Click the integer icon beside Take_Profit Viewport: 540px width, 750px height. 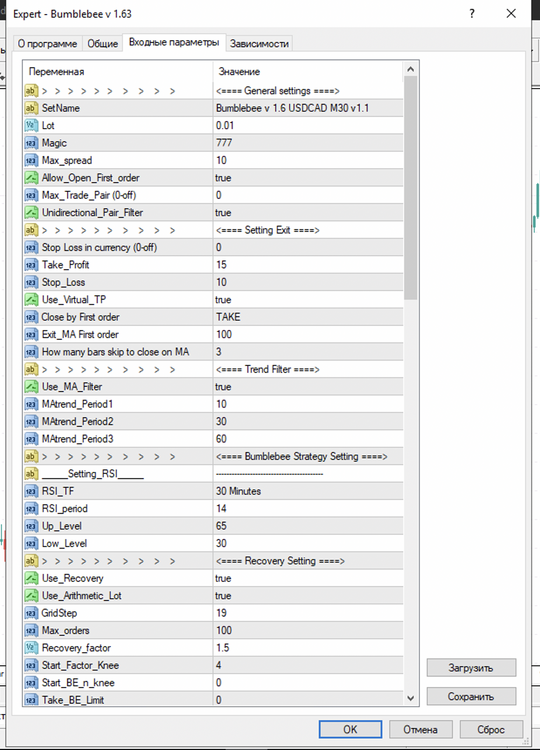click(x=31, y=265)
